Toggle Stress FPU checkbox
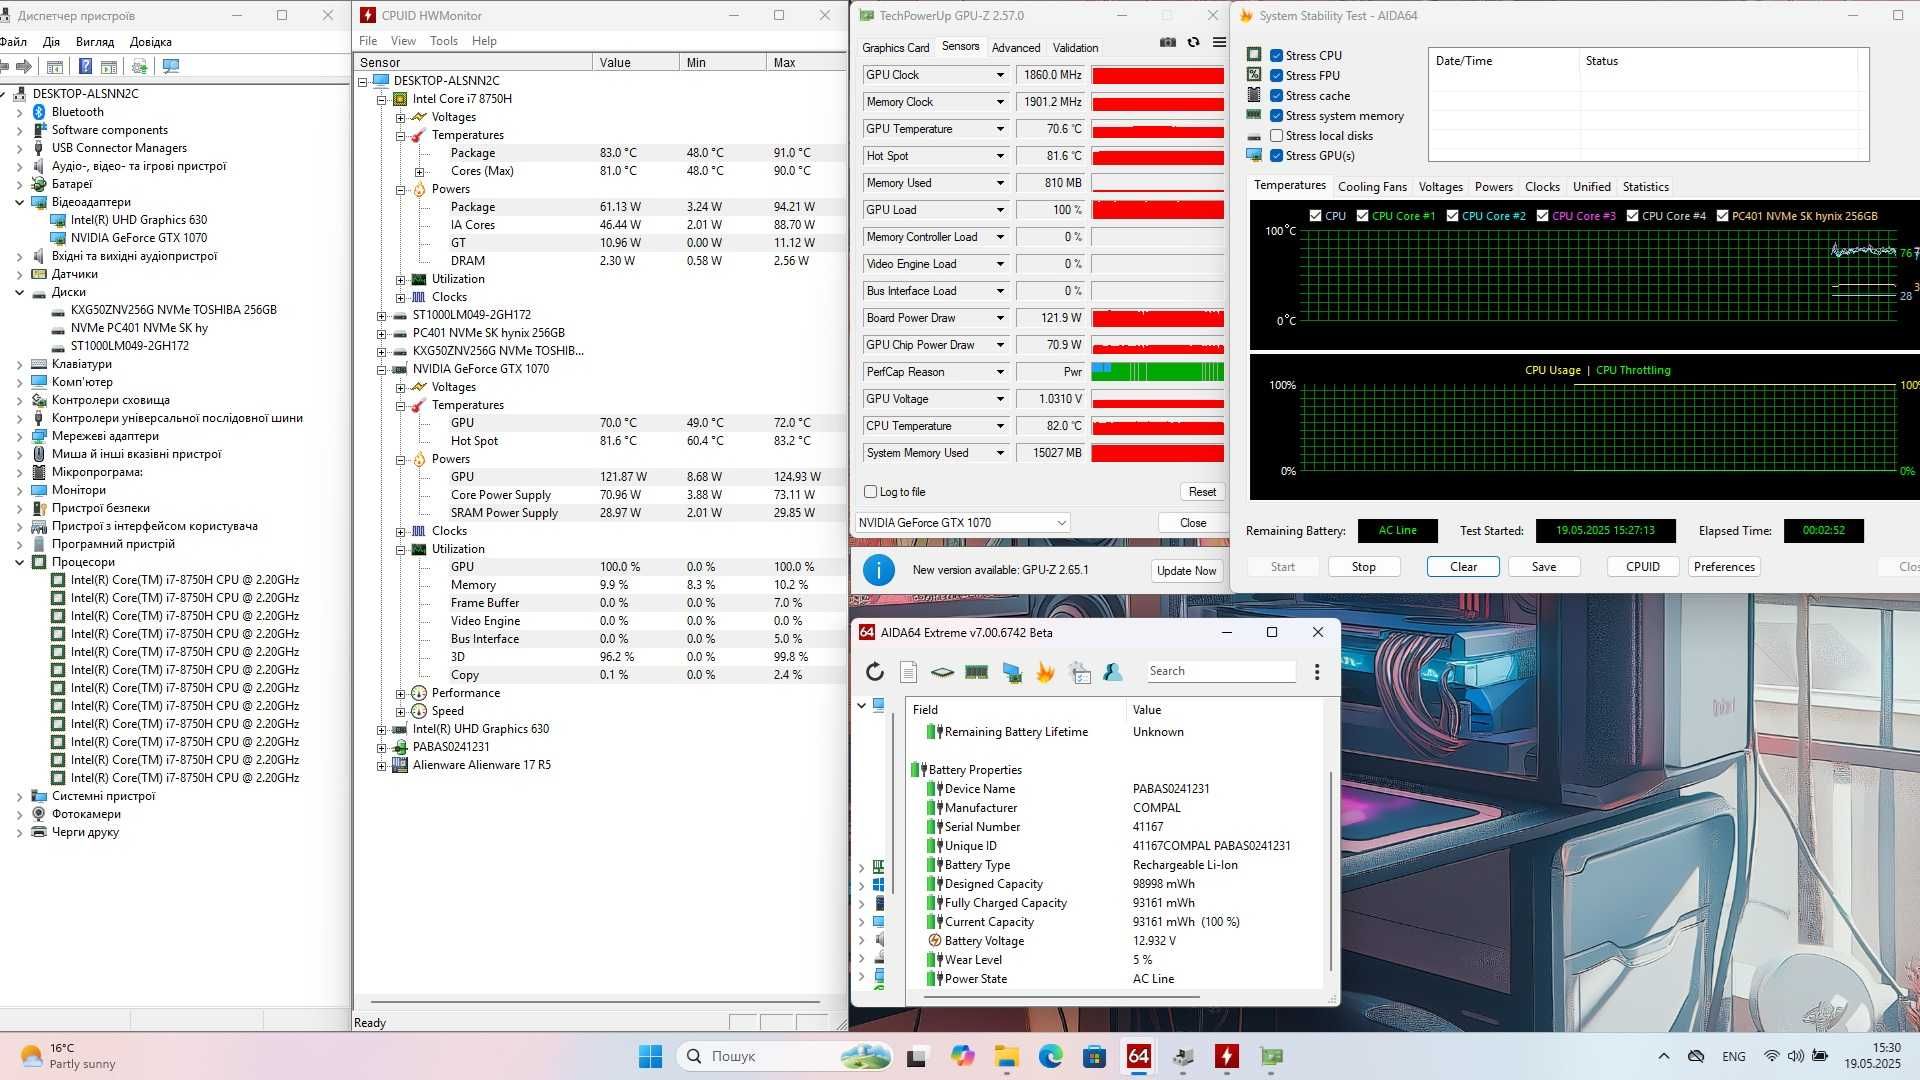The width and height of the screenshot is (1920, 1080). point(1276,76)
